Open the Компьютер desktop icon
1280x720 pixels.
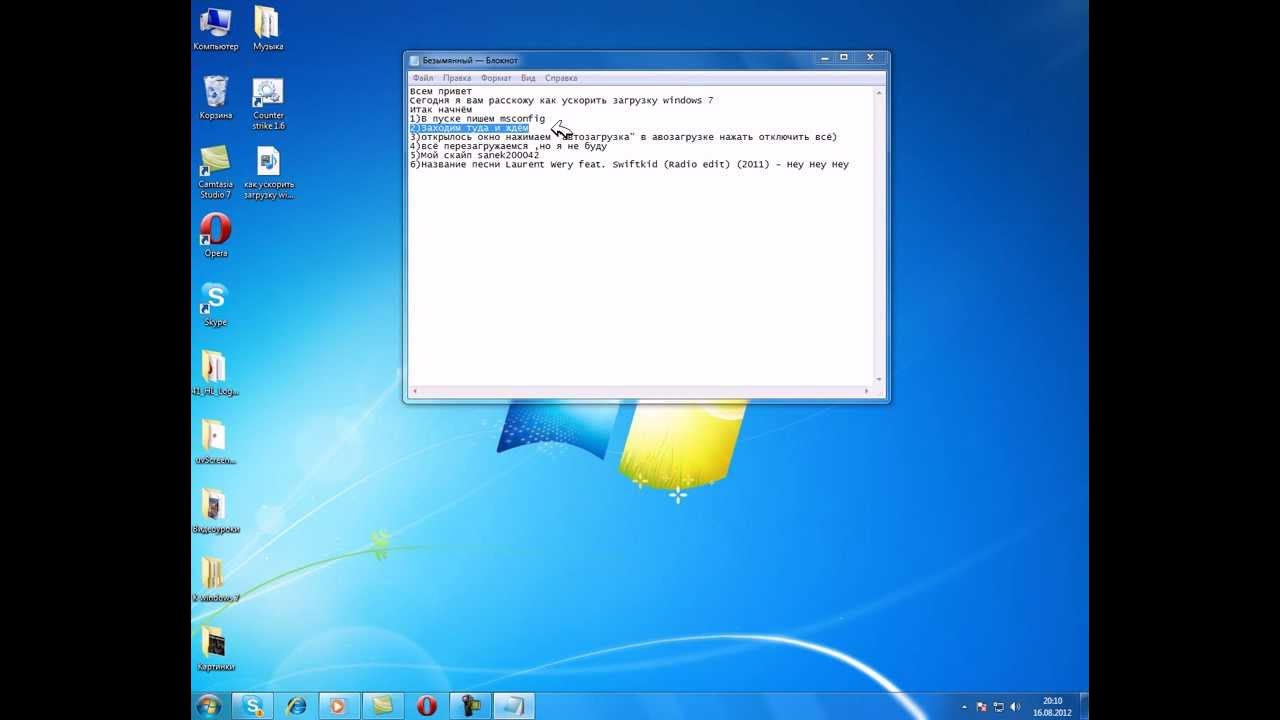[x=215, y=29]
